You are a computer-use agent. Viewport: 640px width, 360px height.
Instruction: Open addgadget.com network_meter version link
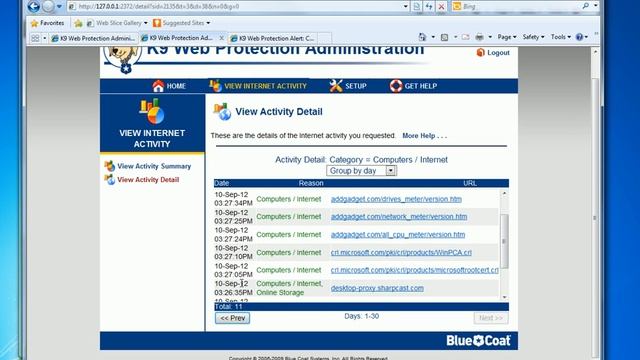pyautogui.click(x=399, y=217)
